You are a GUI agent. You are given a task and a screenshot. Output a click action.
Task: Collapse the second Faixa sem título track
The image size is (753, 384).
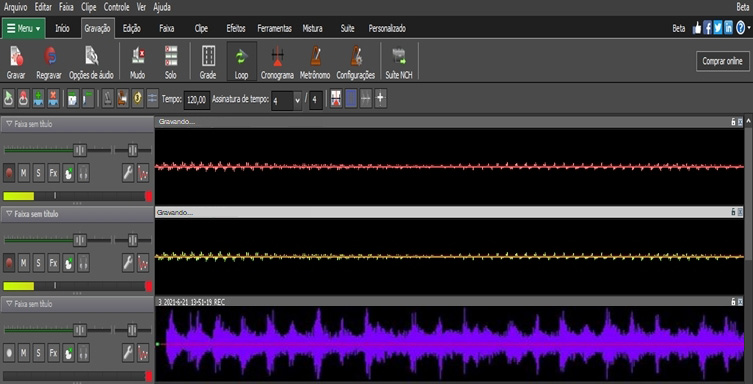click(x=9, y=214)
